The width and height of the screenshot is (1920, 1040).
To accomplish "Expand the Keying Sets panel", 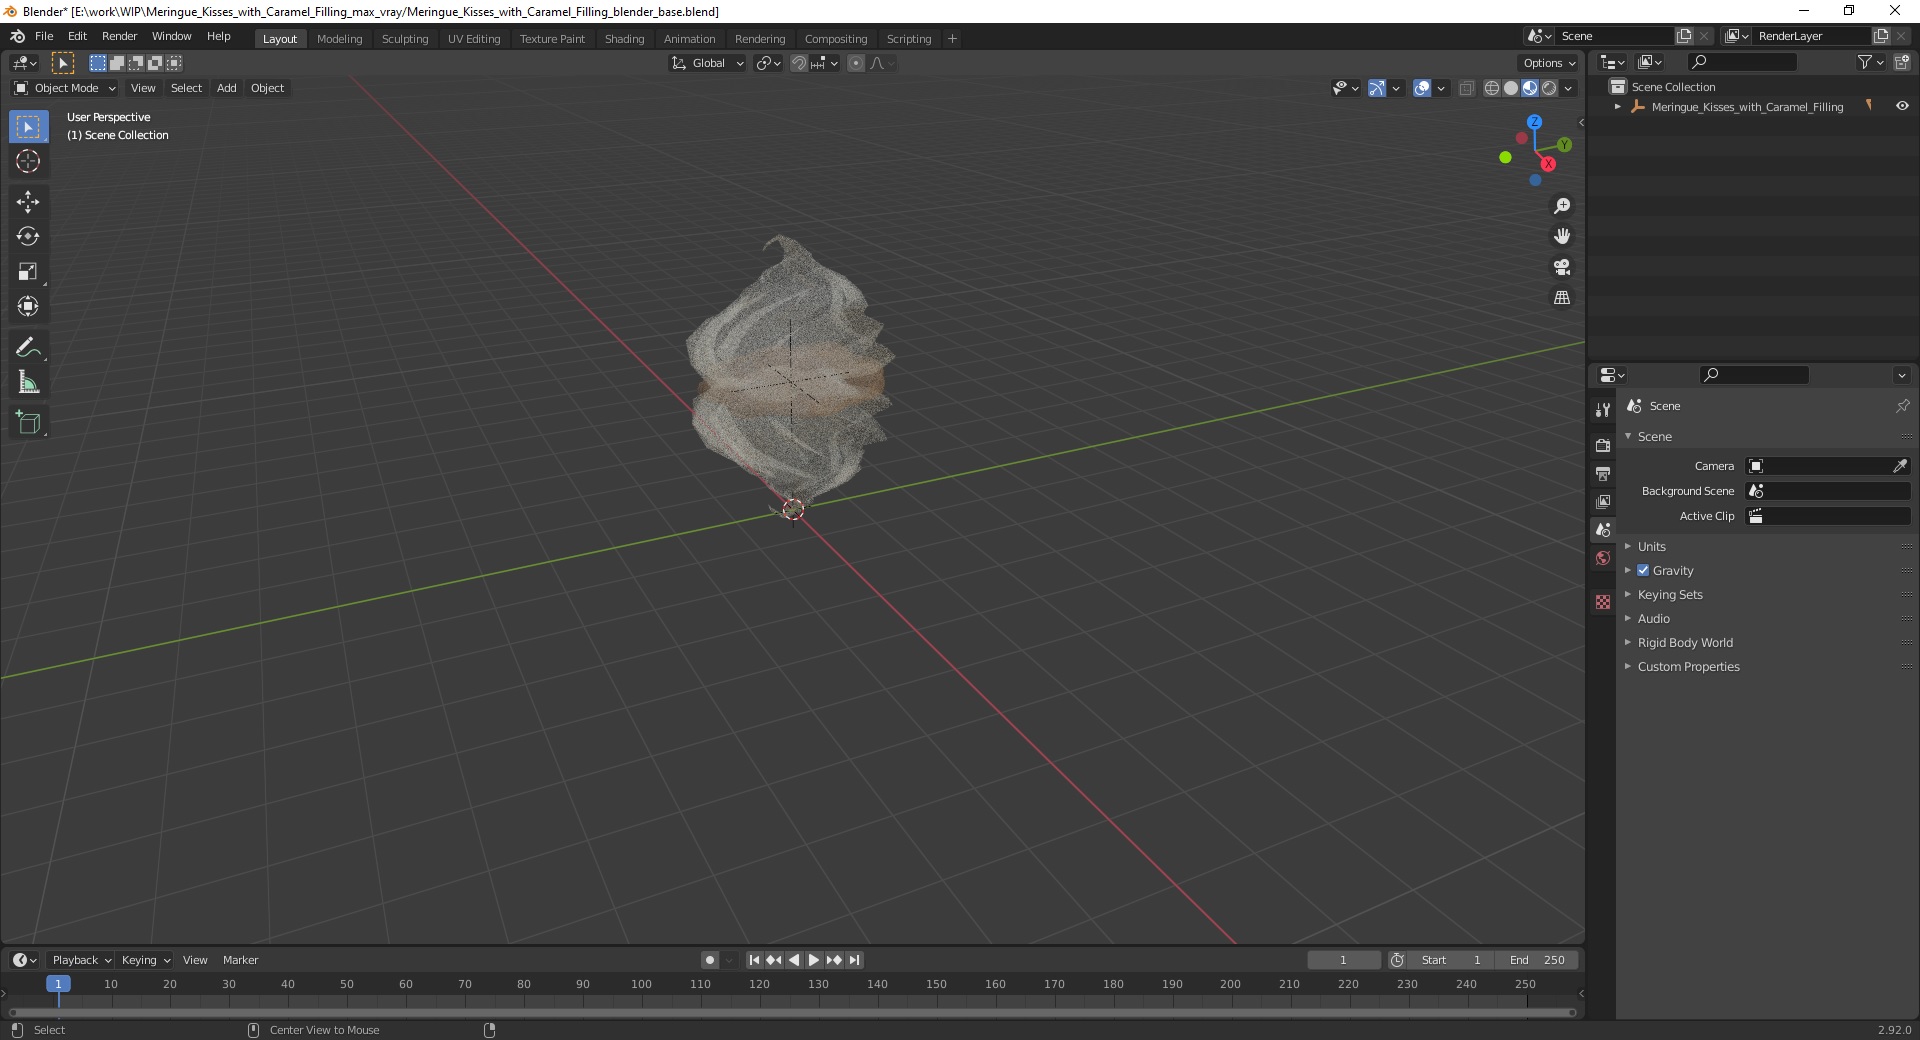I will [x=1670, y=594].
